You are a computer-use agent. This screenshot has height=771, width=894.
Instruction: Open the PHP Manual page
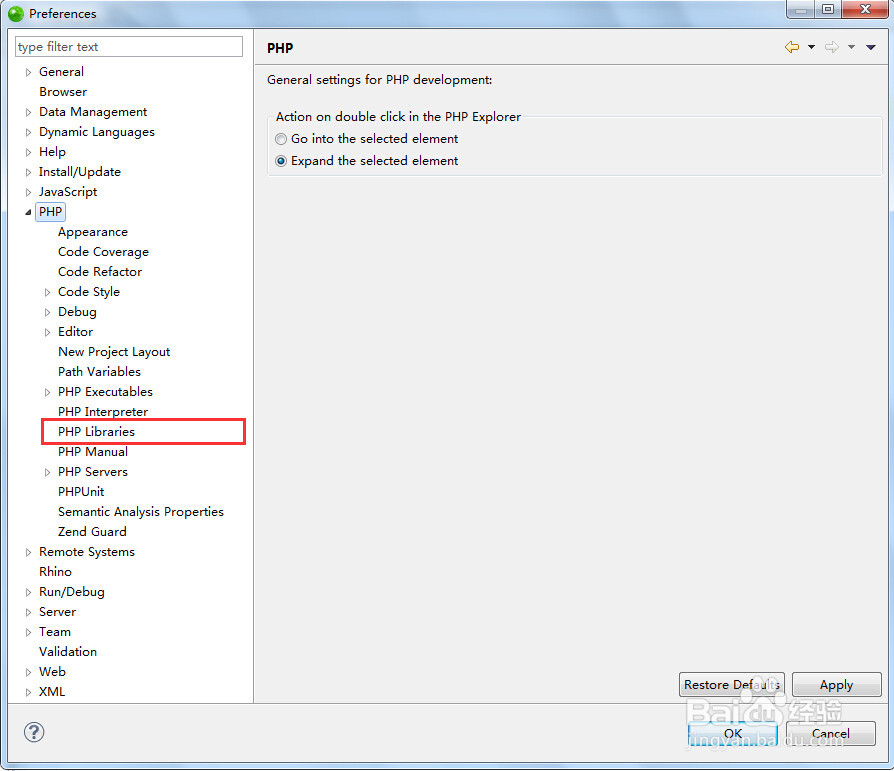coord(92,452)
